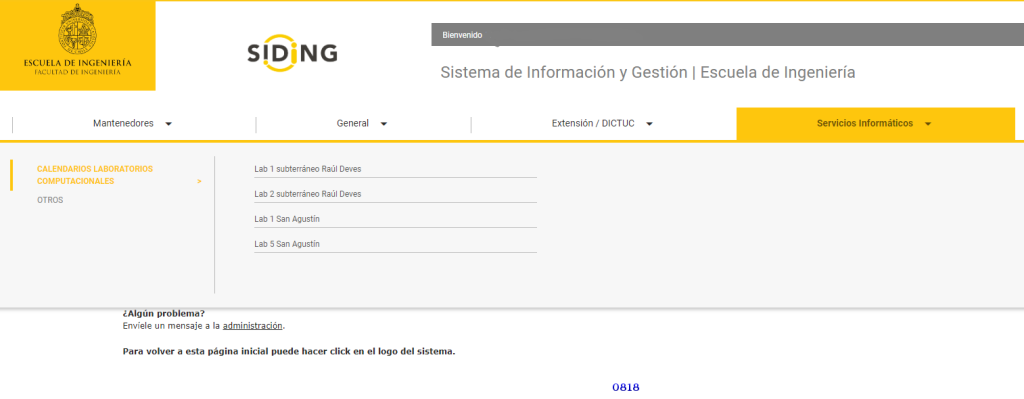
Task: Open the General menu
Action: pos(353,123)
